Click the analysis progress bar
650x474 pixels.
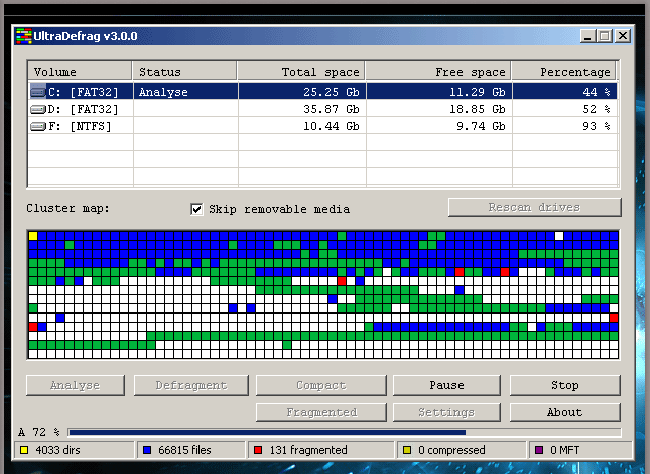(x=344, y=433)
